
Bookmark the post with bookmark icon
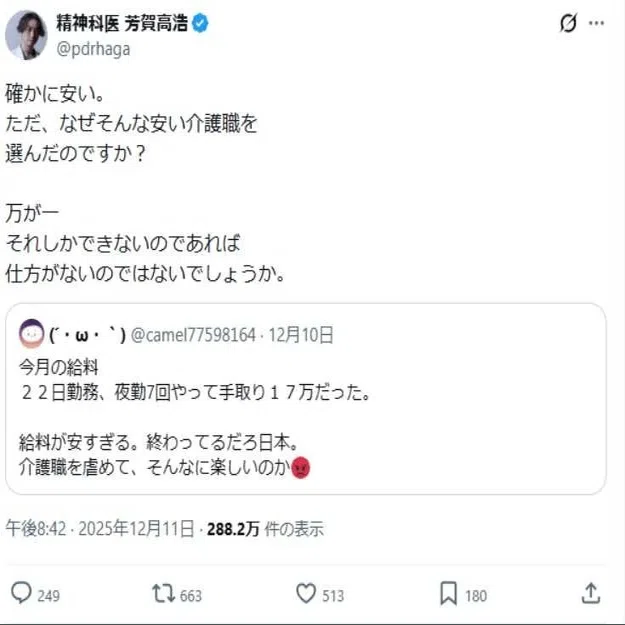pyautogui.click(x=448, y=594)
